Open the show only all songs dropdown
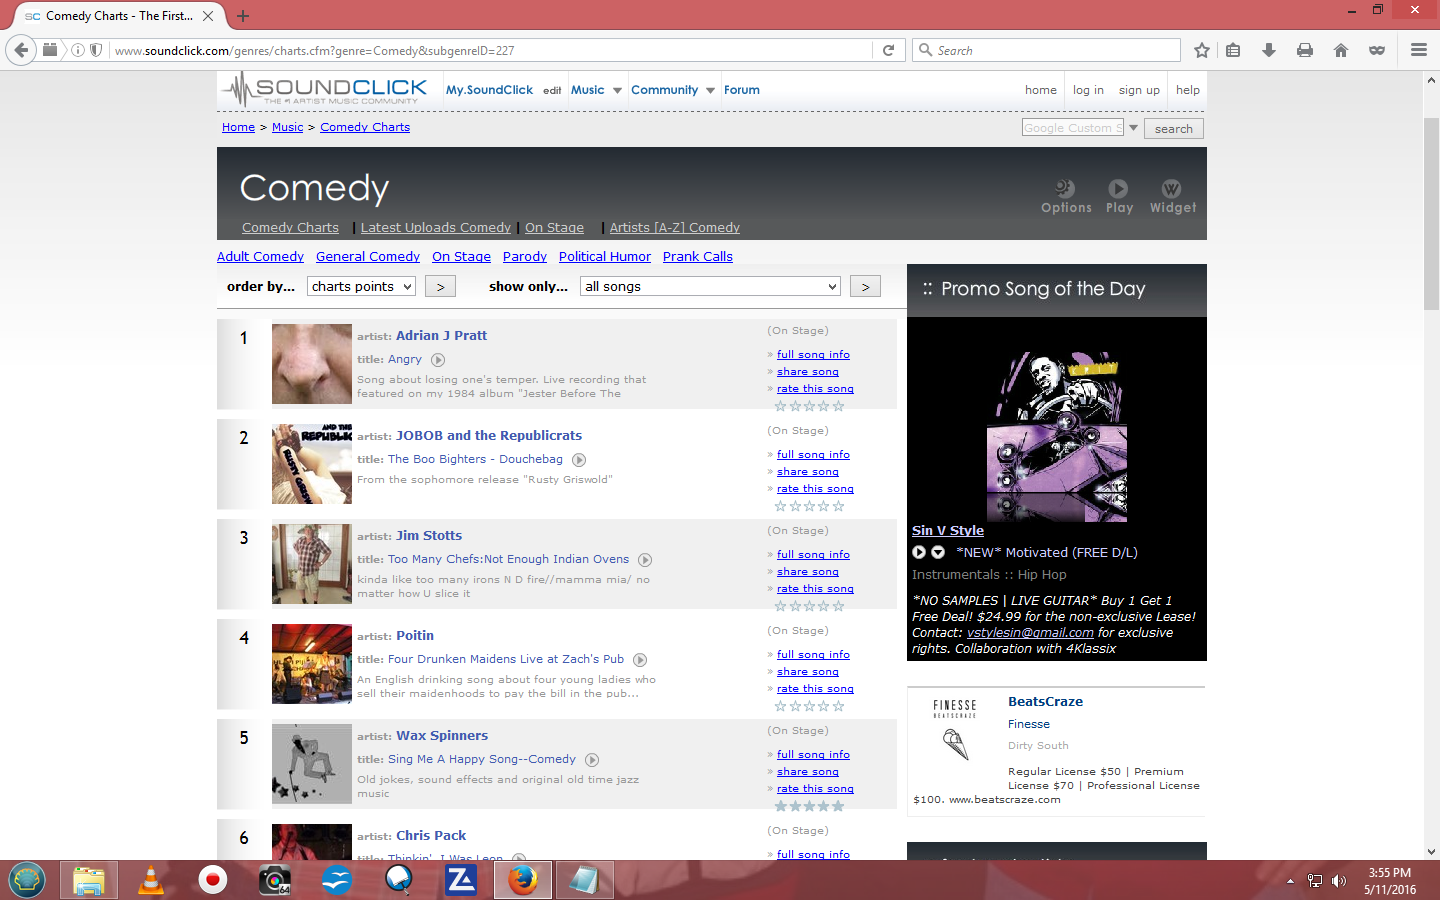The image size is (1440, 900). [710, 286]
